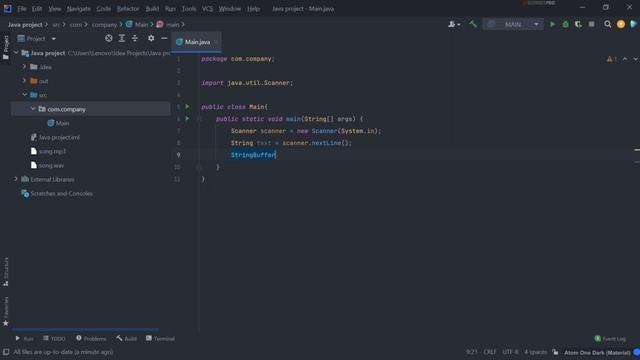The height and width of the screenshot is (360, 640).
Task: Open the TODO tool window
Action: (x=54, y=339)
